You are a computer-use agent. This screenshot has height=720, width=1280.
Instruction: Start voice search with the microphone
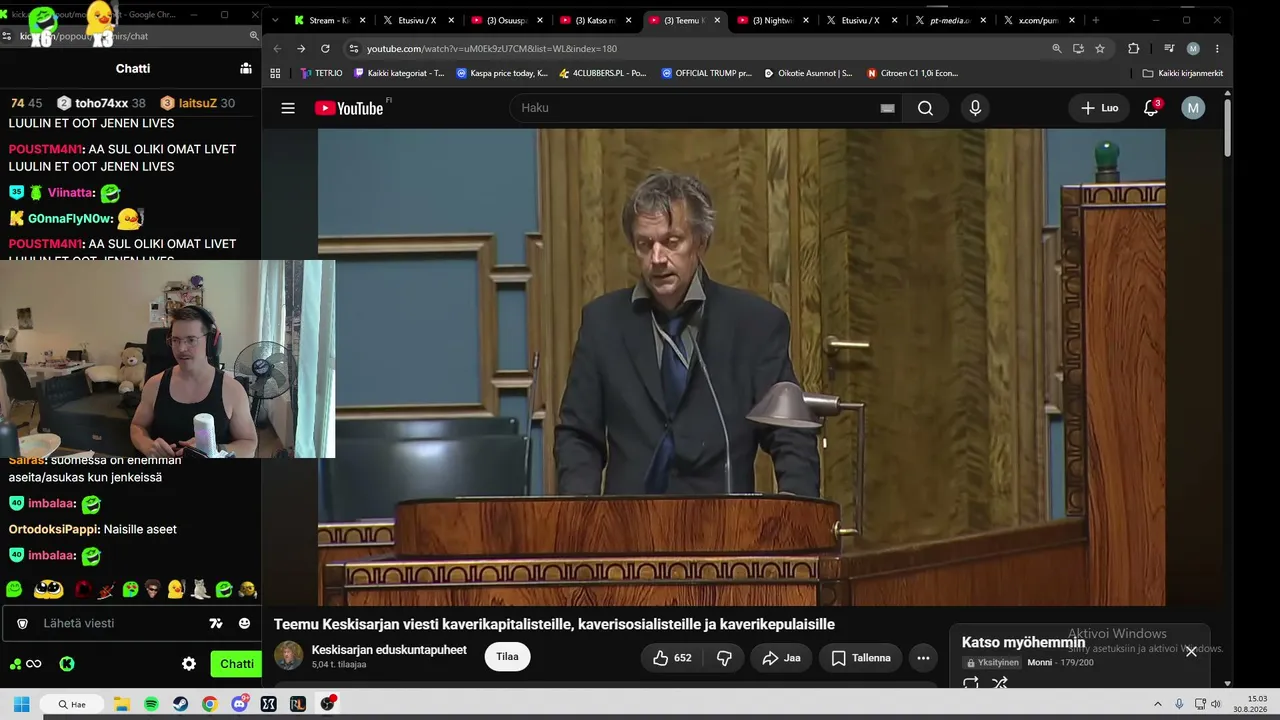pos(975,108)
